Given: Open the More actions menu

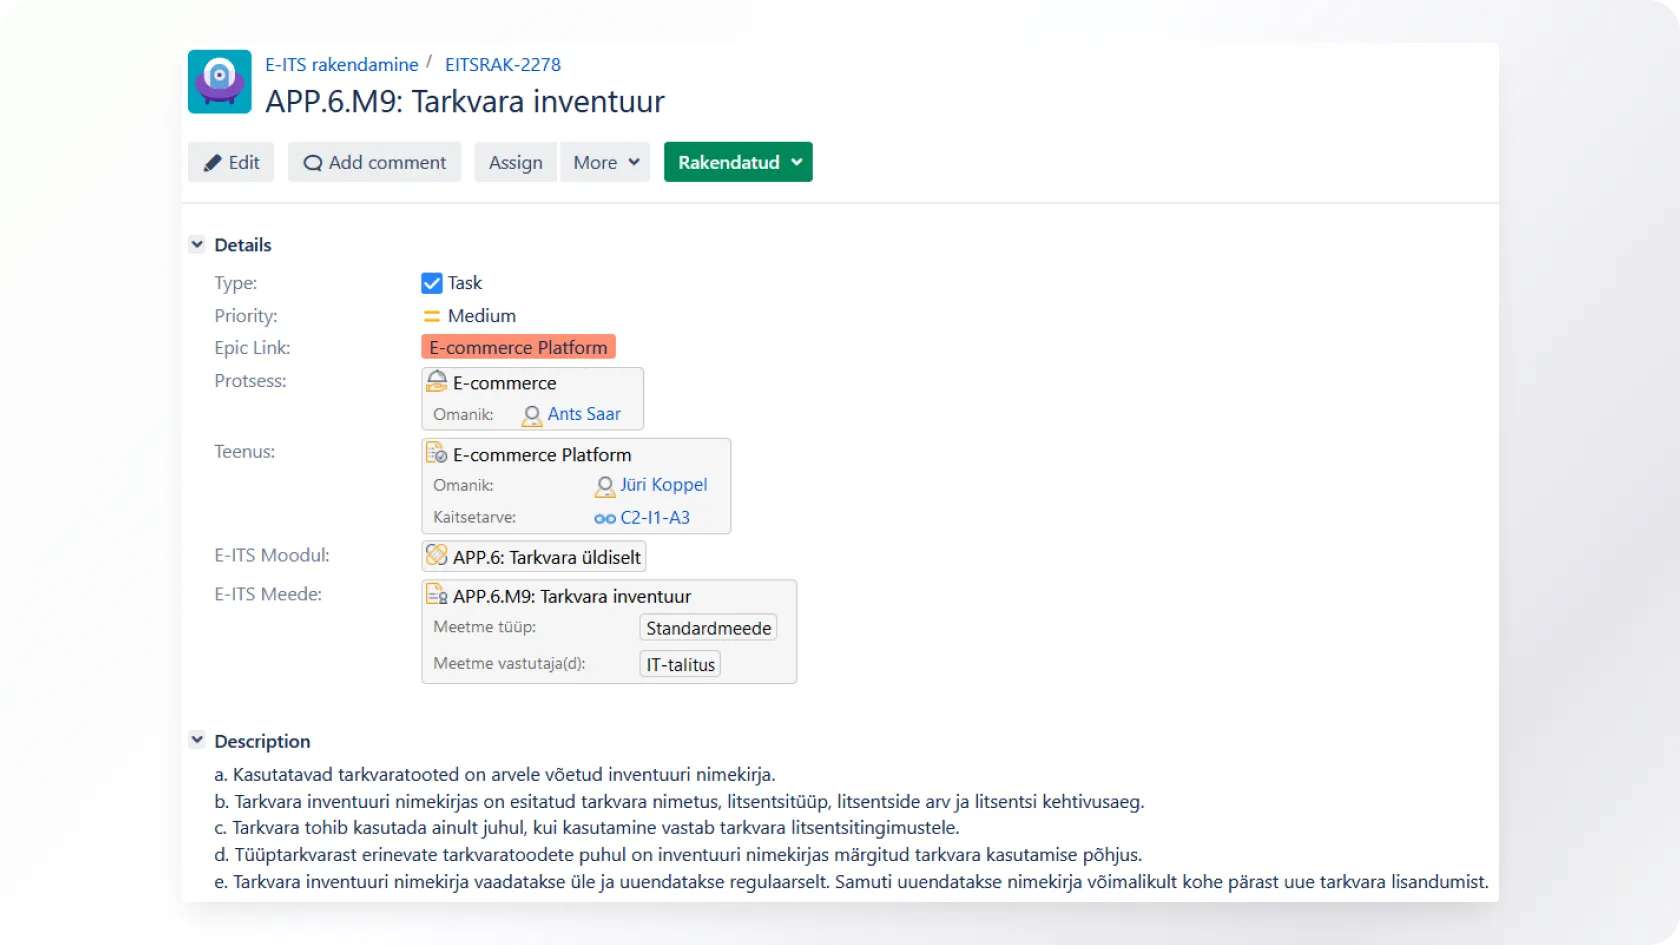Looking at the screenshot, I should coord(605,162).
